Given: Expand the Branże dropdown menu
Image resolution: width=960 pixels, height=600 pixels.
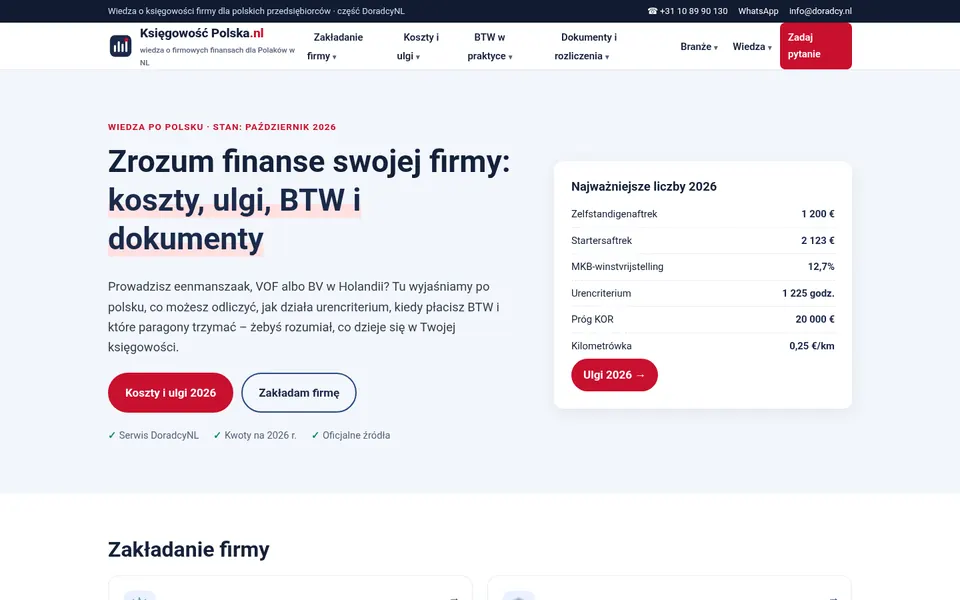Looking at the screenshot, I should pyautogui.click(x=699, y=47).
